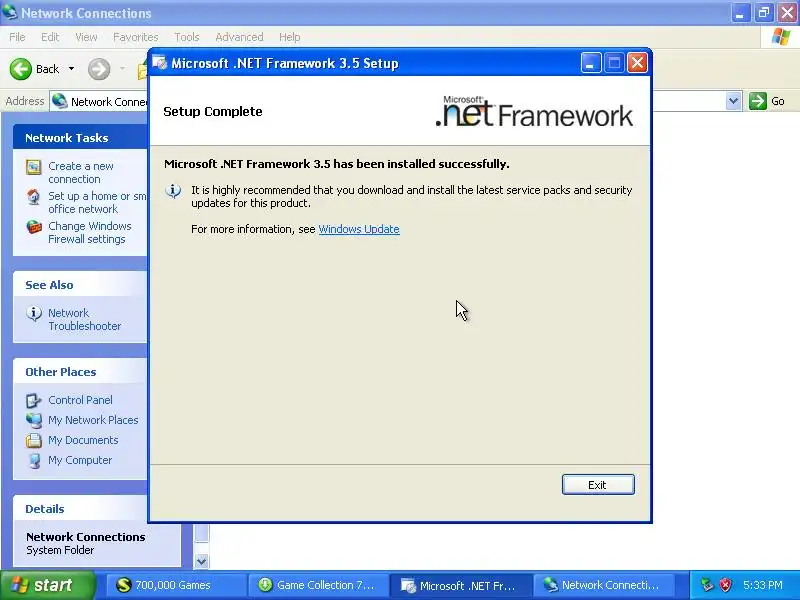Open Control Panel from Other Places
The image size is (800, 600).
tap(80, 400)
